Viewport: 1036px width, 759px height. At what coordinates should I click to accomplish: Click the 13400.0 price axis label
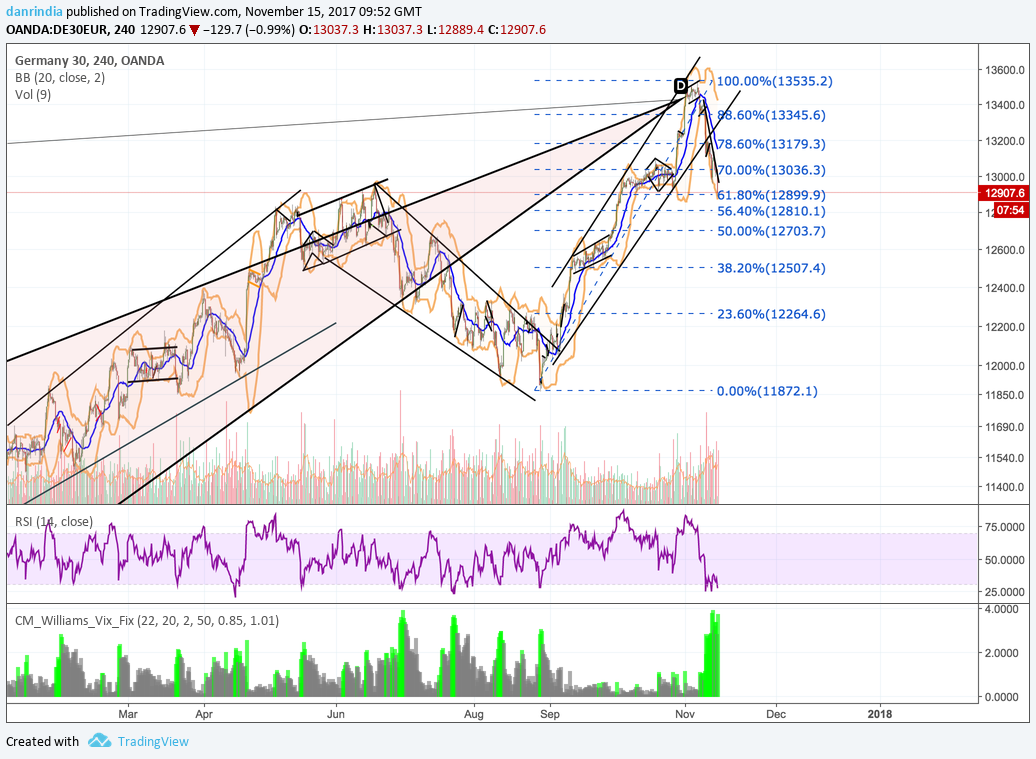point(1005,105)
